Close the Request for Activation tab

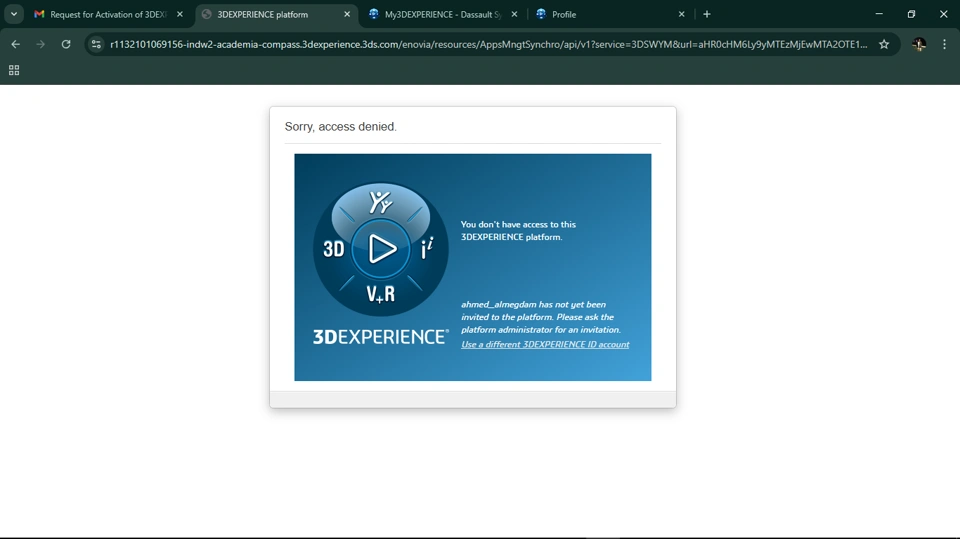tap(179, 14)
